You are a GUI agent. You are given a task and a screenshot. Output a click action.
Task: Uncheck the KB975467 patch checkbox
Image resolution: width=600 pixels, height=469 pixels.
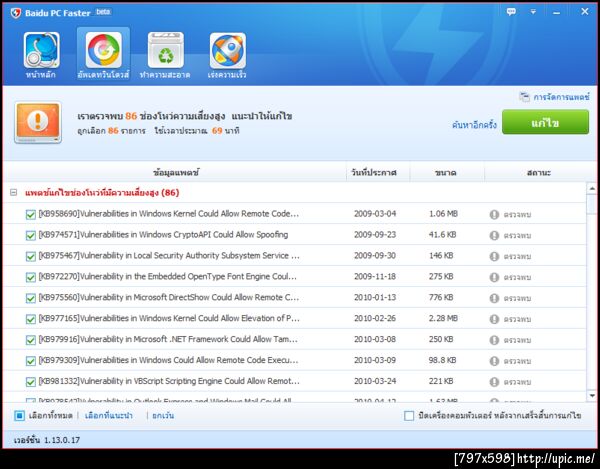coord(31,256)
